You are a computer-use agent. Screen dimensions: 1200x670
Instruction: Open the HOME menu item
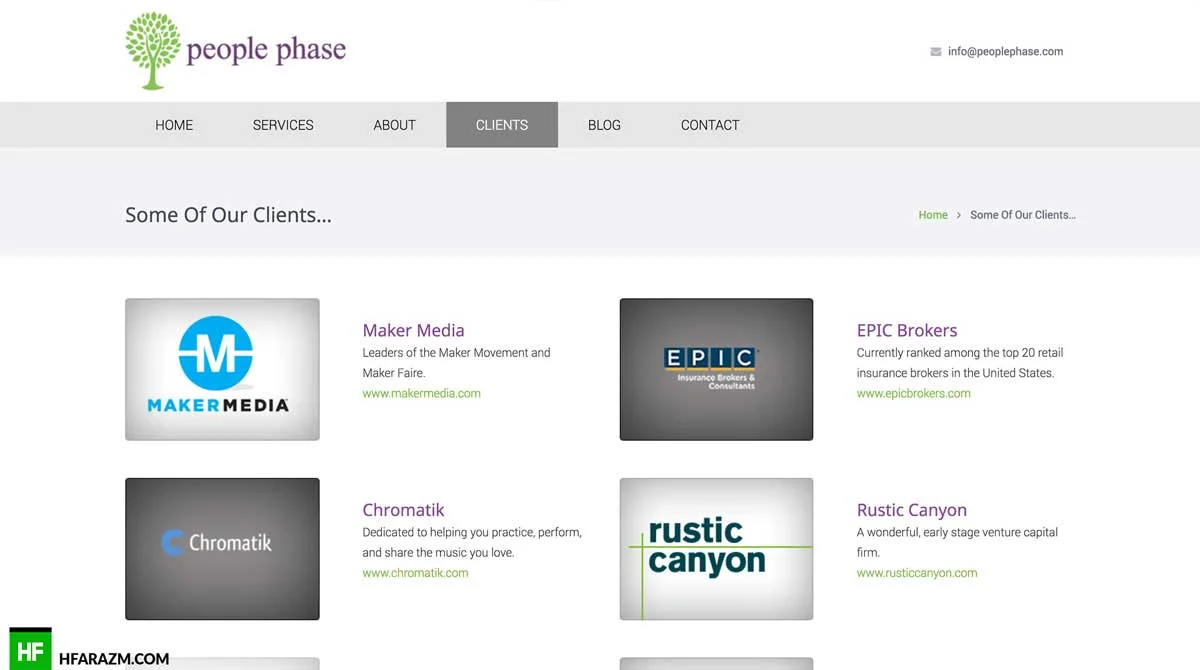coord(174,125)
